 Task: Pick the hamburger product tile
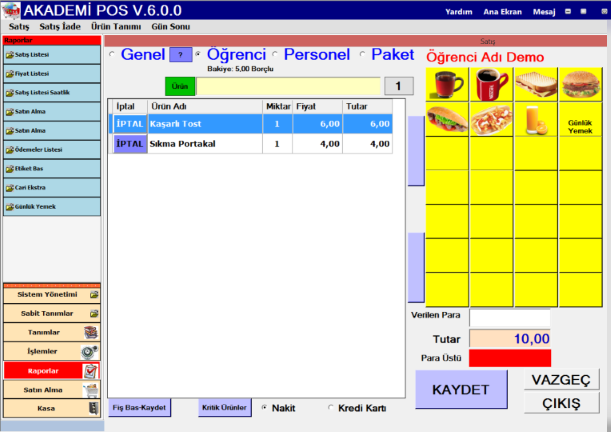tap(581, 85)
